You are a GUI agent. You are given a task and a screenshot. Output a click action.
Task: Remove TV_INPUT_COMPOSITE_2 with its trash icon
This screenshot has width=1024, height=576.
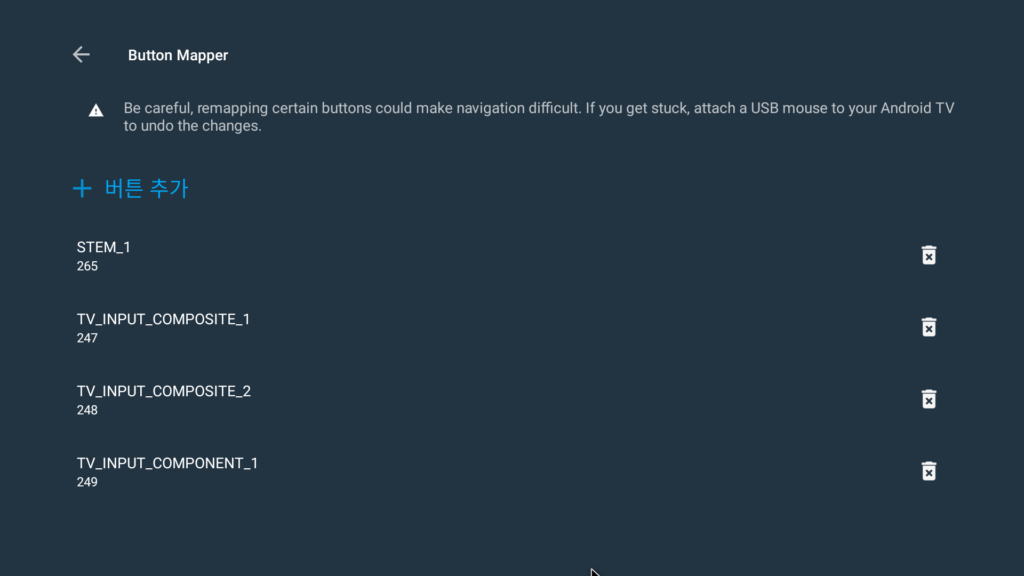[929, 399]
